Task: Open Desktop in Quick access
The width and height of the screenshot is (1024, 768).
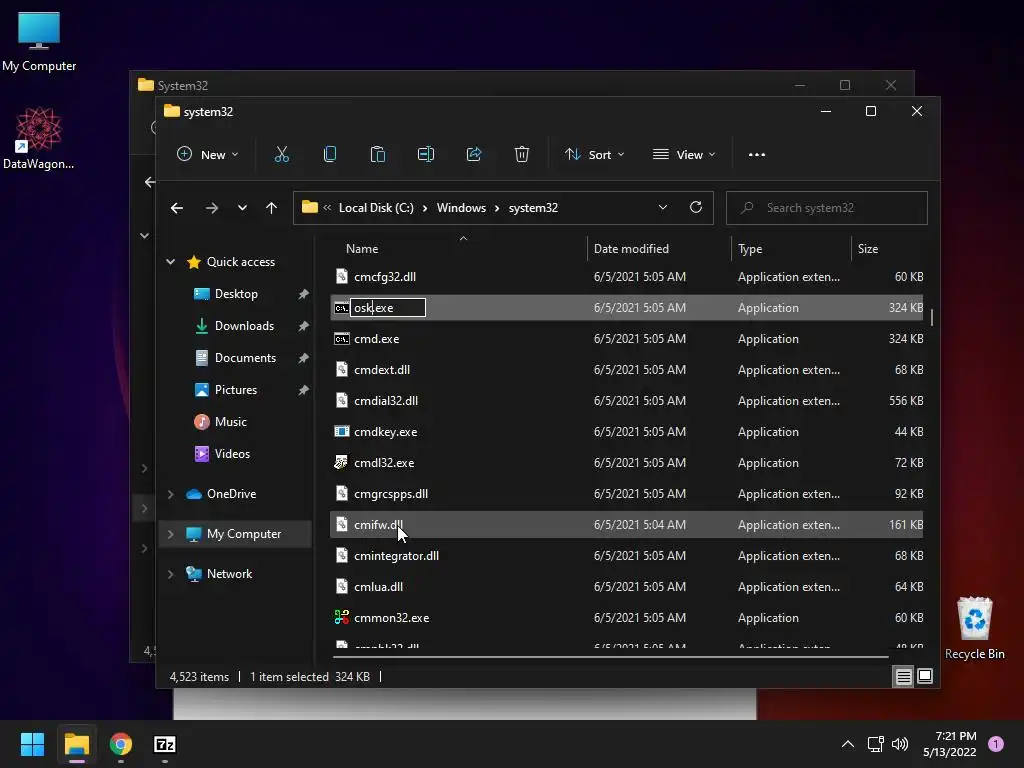Action: (x=236, y=294)
